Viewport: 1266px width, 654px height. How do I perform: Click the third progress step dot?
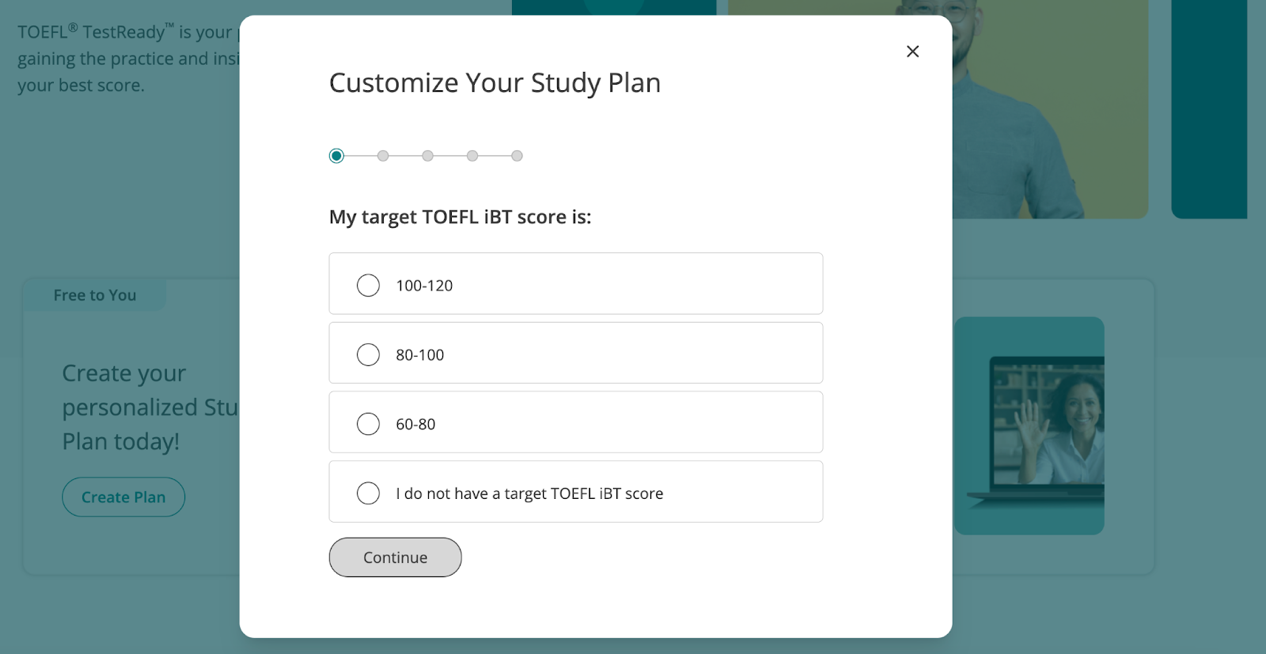coord(428,156)
